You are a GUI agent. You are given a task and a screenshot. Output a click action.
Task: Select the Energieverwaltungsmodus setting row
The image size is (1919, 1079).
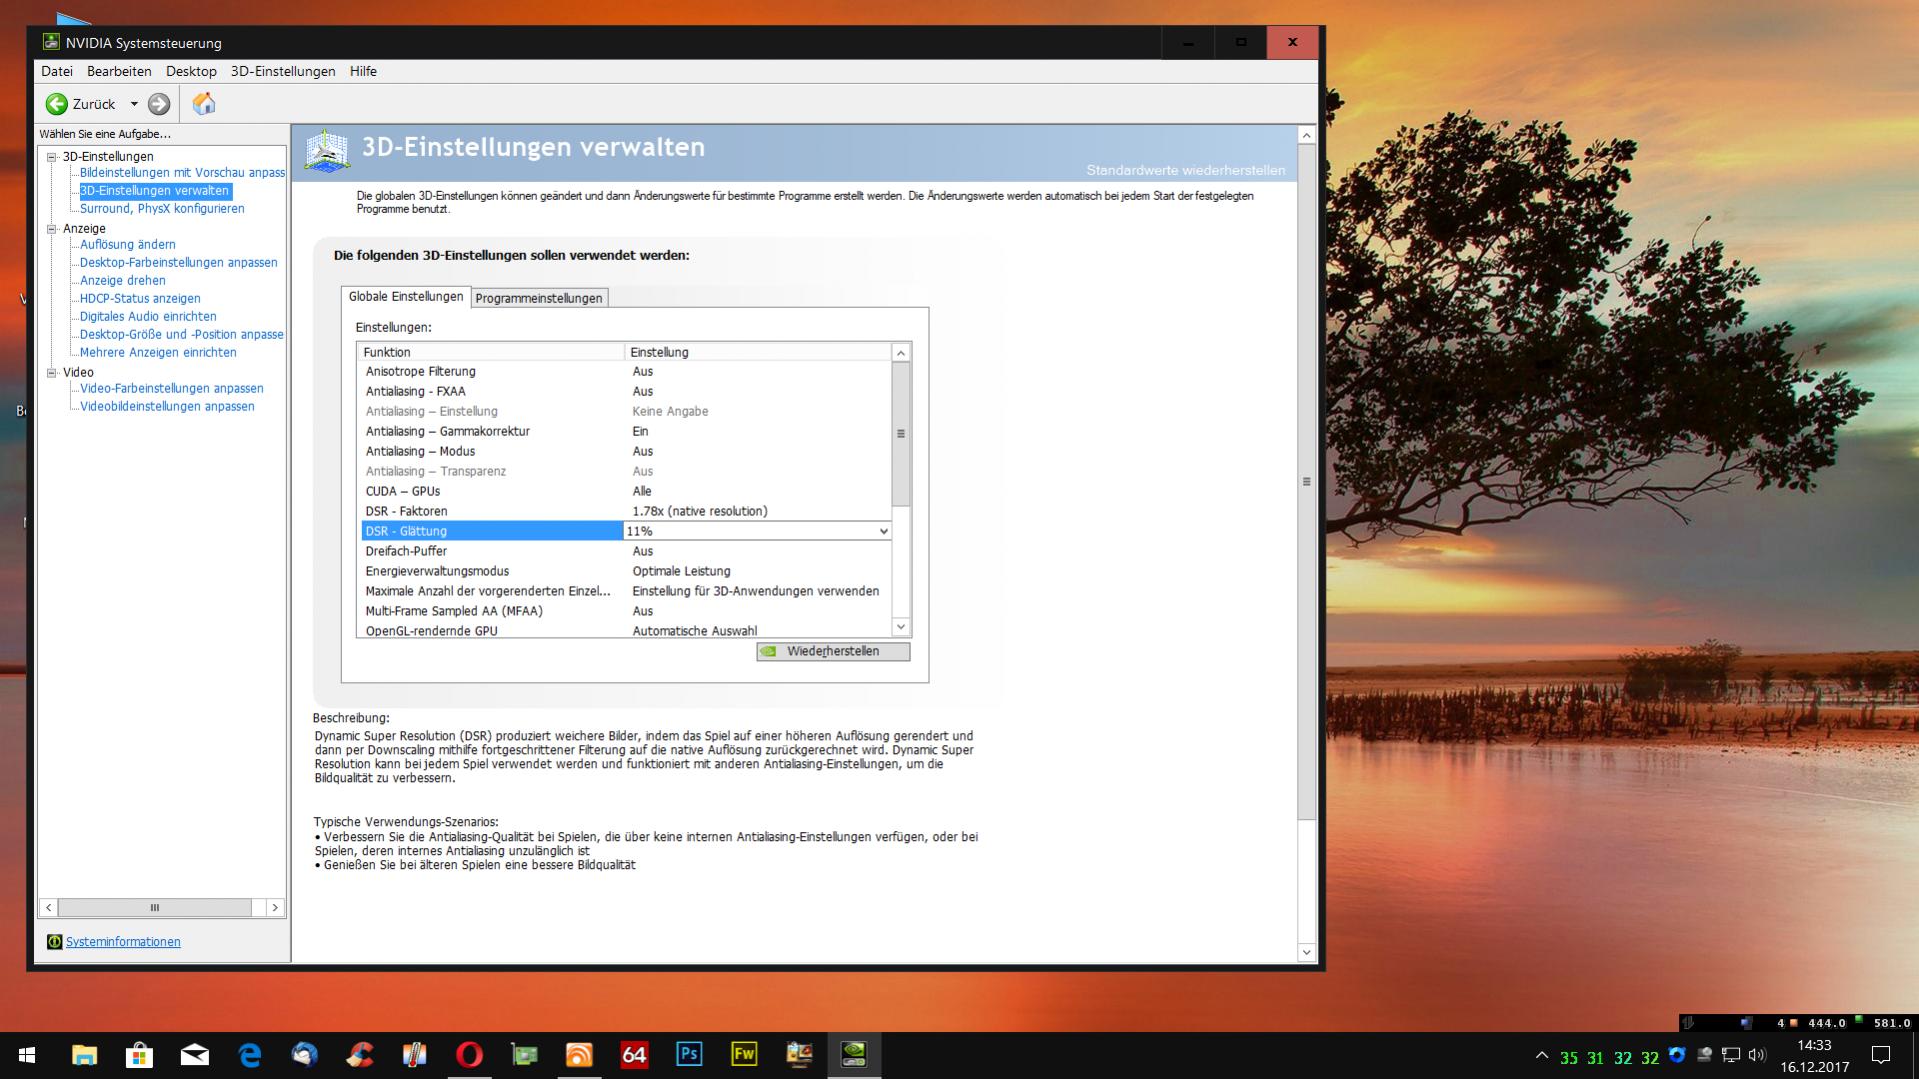pyautogui.click(x=624, y=572)
